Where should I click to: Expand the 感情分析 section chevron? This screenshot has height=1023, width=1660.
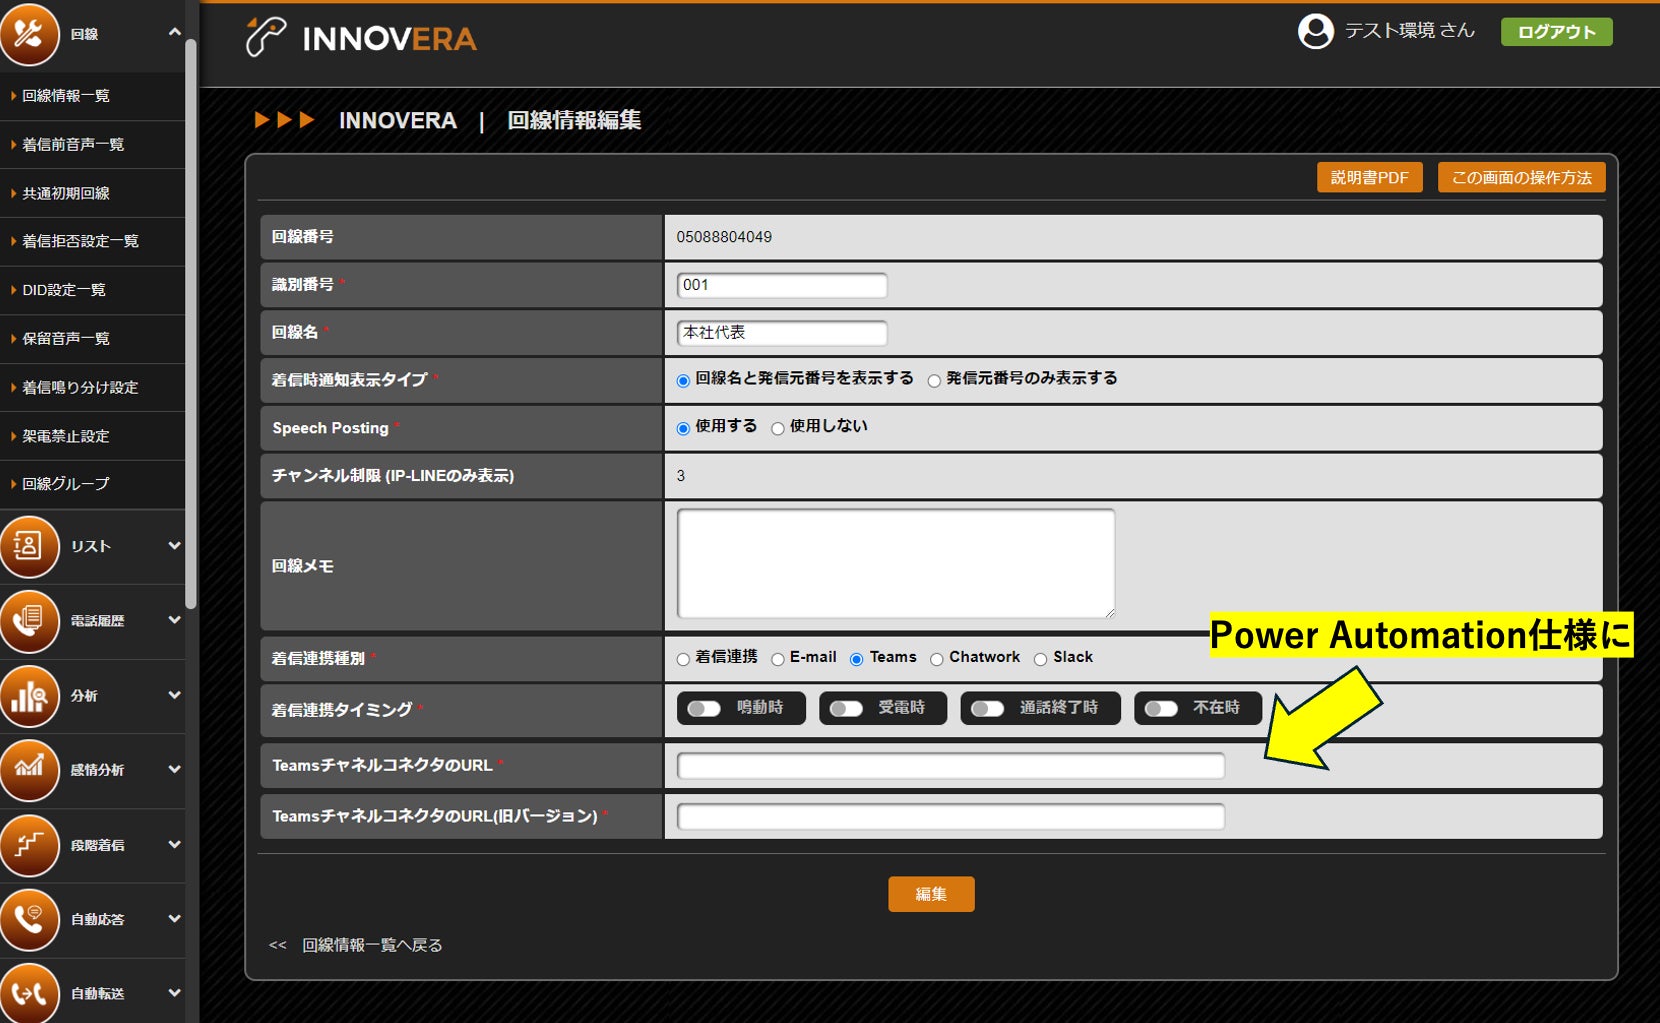(175, 769)
